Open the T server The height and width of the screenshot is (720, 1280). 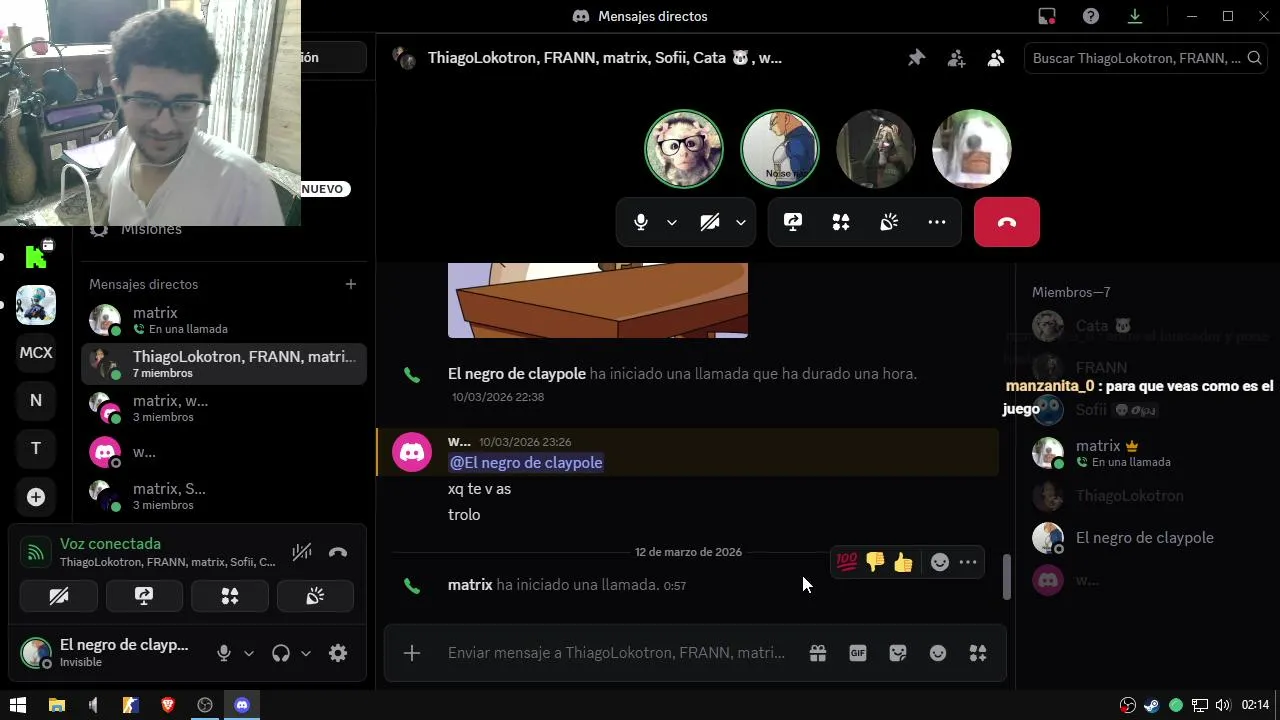click(x=36, y=448)
